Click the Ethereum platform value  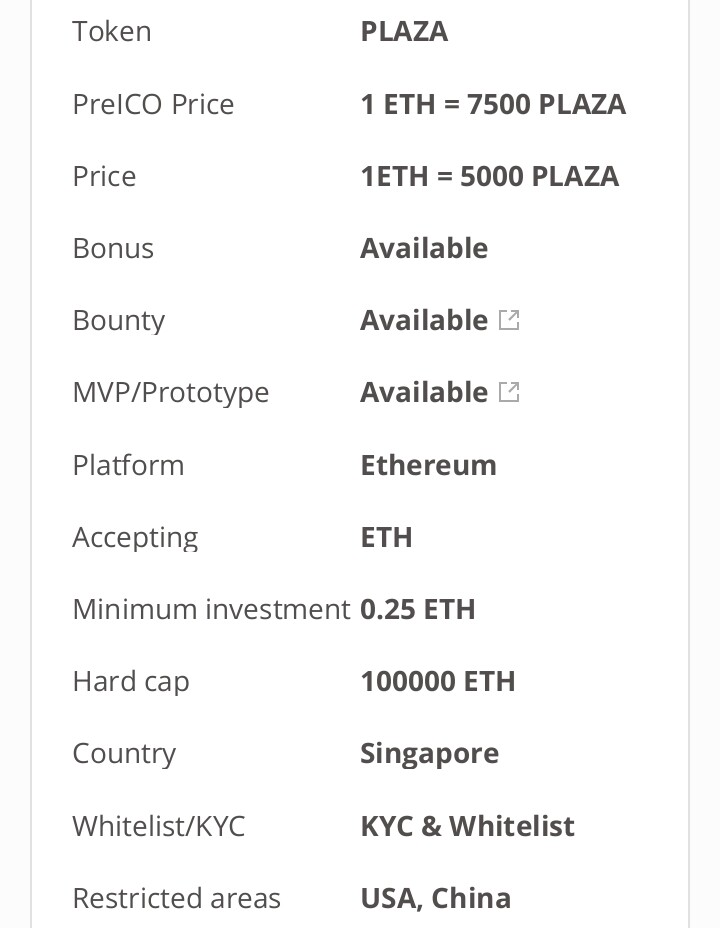pyautogui.click(x=428, y=465)
